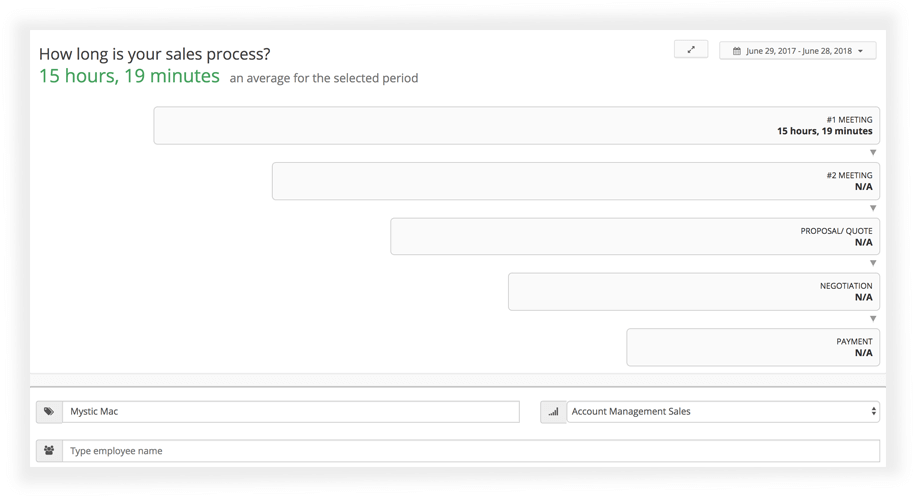This screenshot has width=916, height=497.
Task: Select the Payment stage bar
Action: point(753,347)
